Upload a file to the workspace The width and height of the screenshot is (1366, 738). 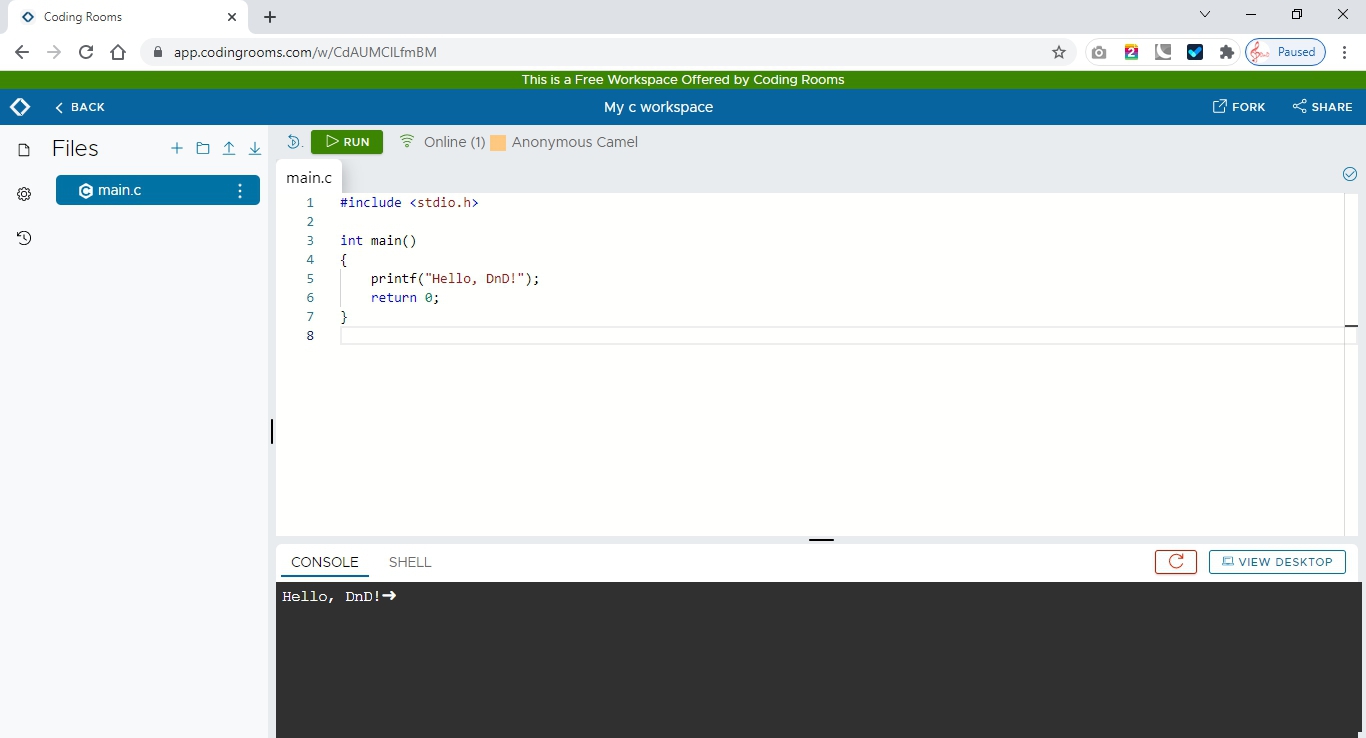(x=229, y=148)
